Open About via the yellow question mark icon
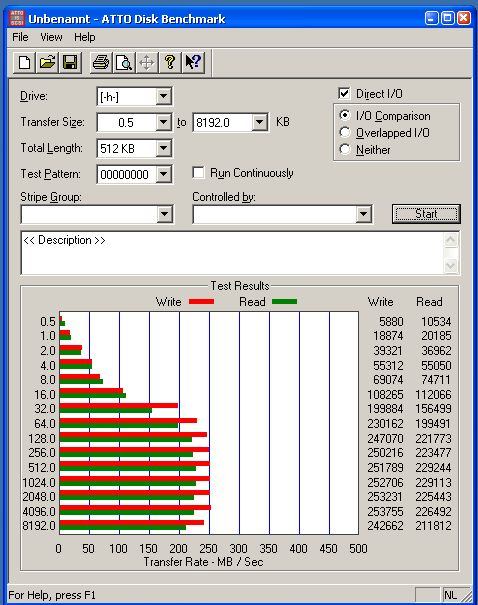 coord(170,62)
